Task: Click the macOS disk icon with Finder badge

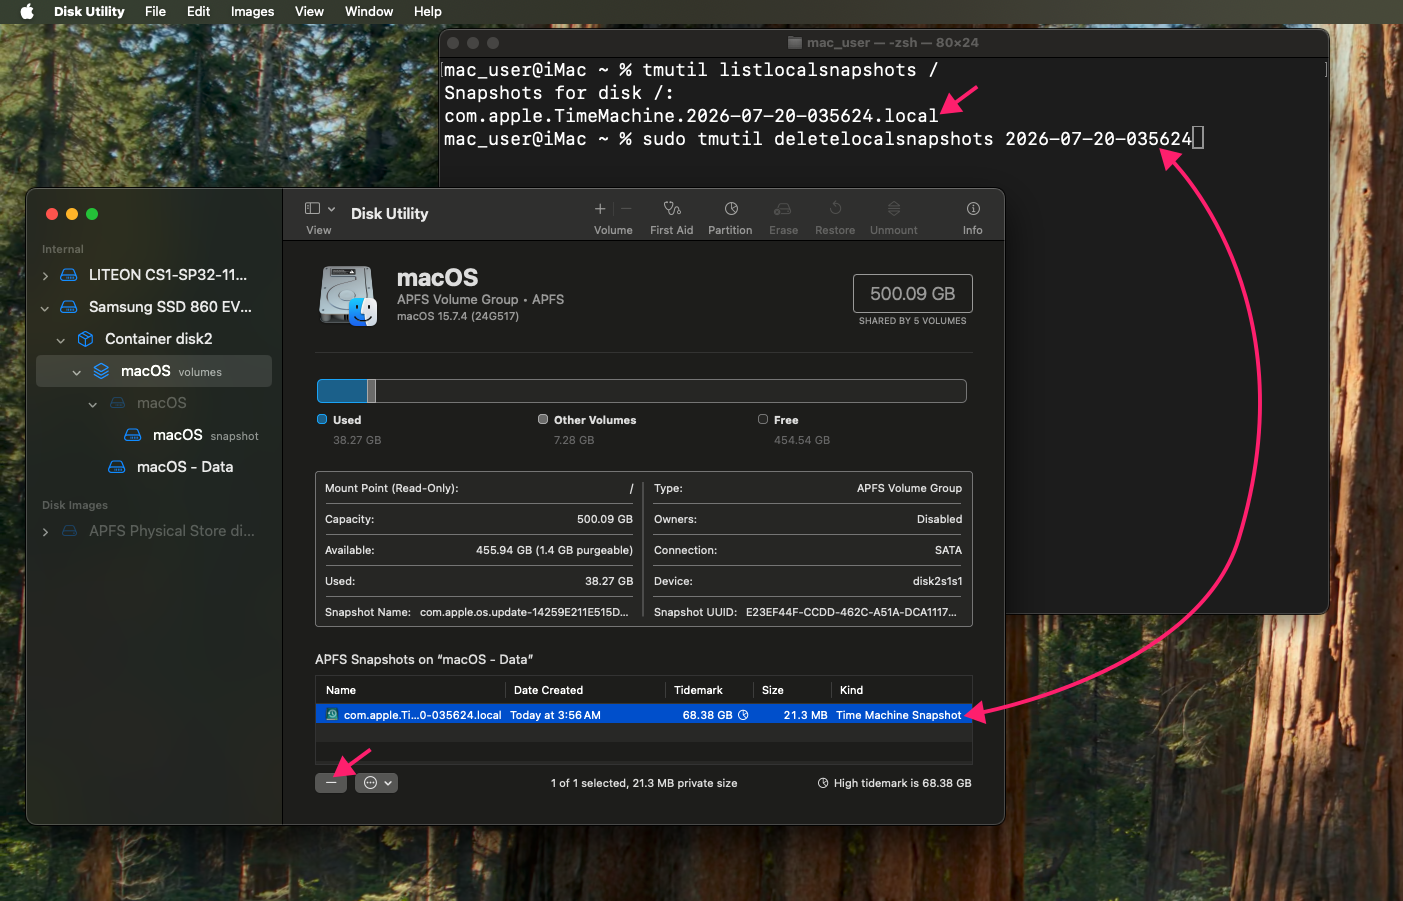Action: [348, 295]
